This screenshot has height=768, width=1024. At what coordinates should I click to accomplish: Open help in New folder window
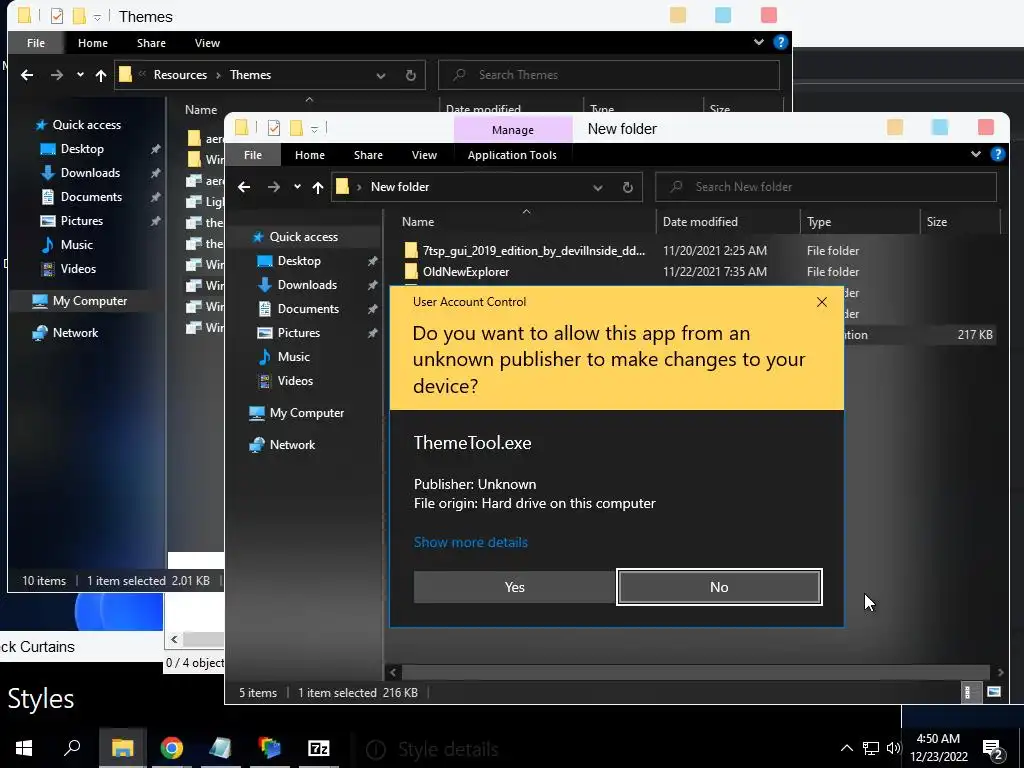point(997,154)
